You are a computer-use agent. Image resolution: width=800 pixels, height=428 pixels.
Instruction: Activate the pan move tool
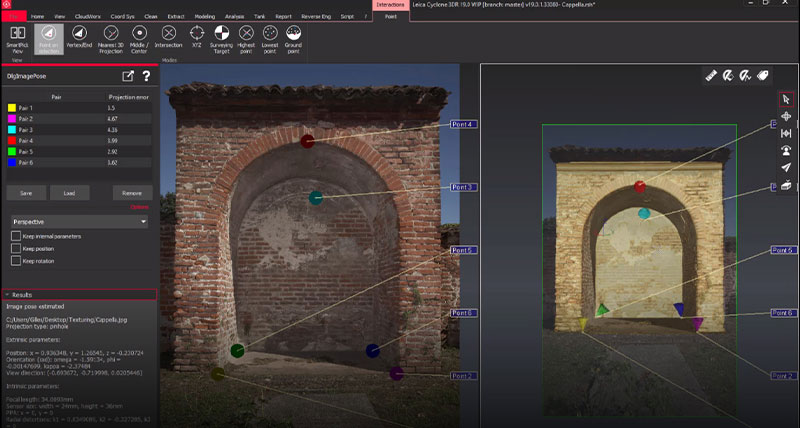click(786, 116)
